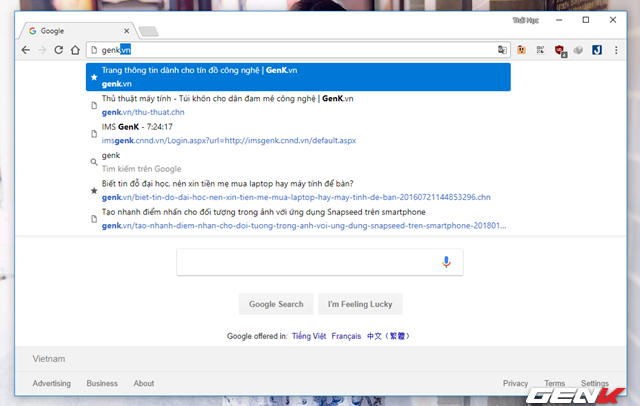Image resolution: width=640 pixels, height=406 pixels.
Task: Open the Terms footer link
Action: (554, 383)
